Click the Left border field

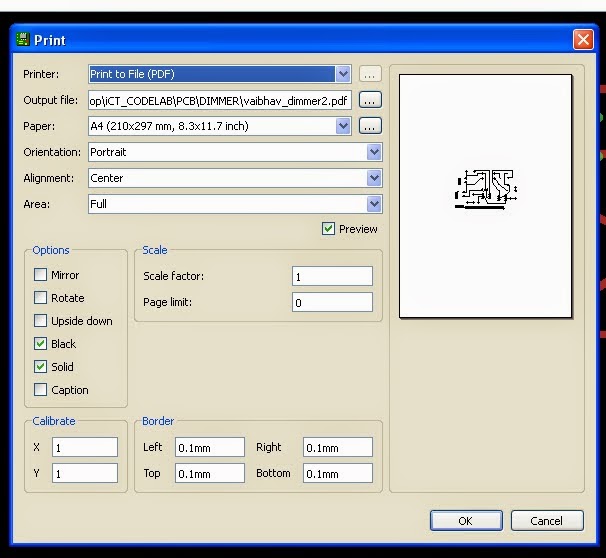coord(210,447)
